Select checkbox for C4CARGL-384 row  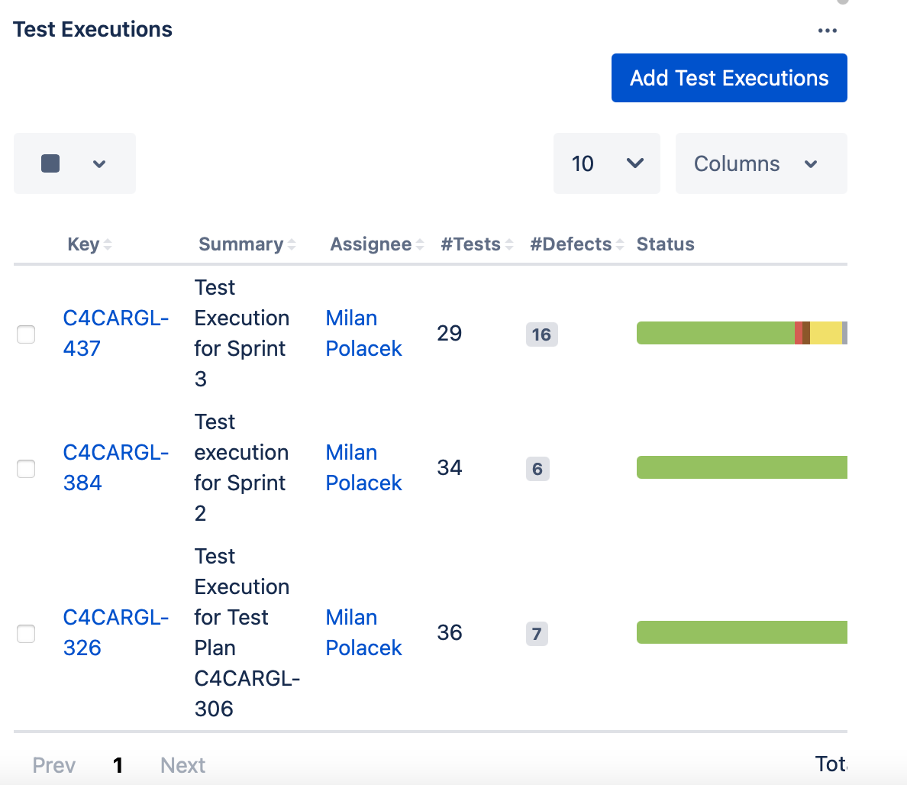(x=26, y=468)
